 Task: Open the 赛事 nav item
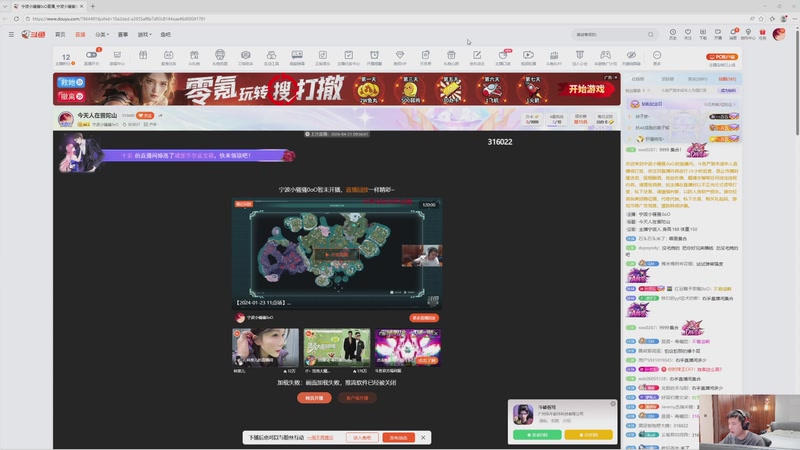[123, 35]
